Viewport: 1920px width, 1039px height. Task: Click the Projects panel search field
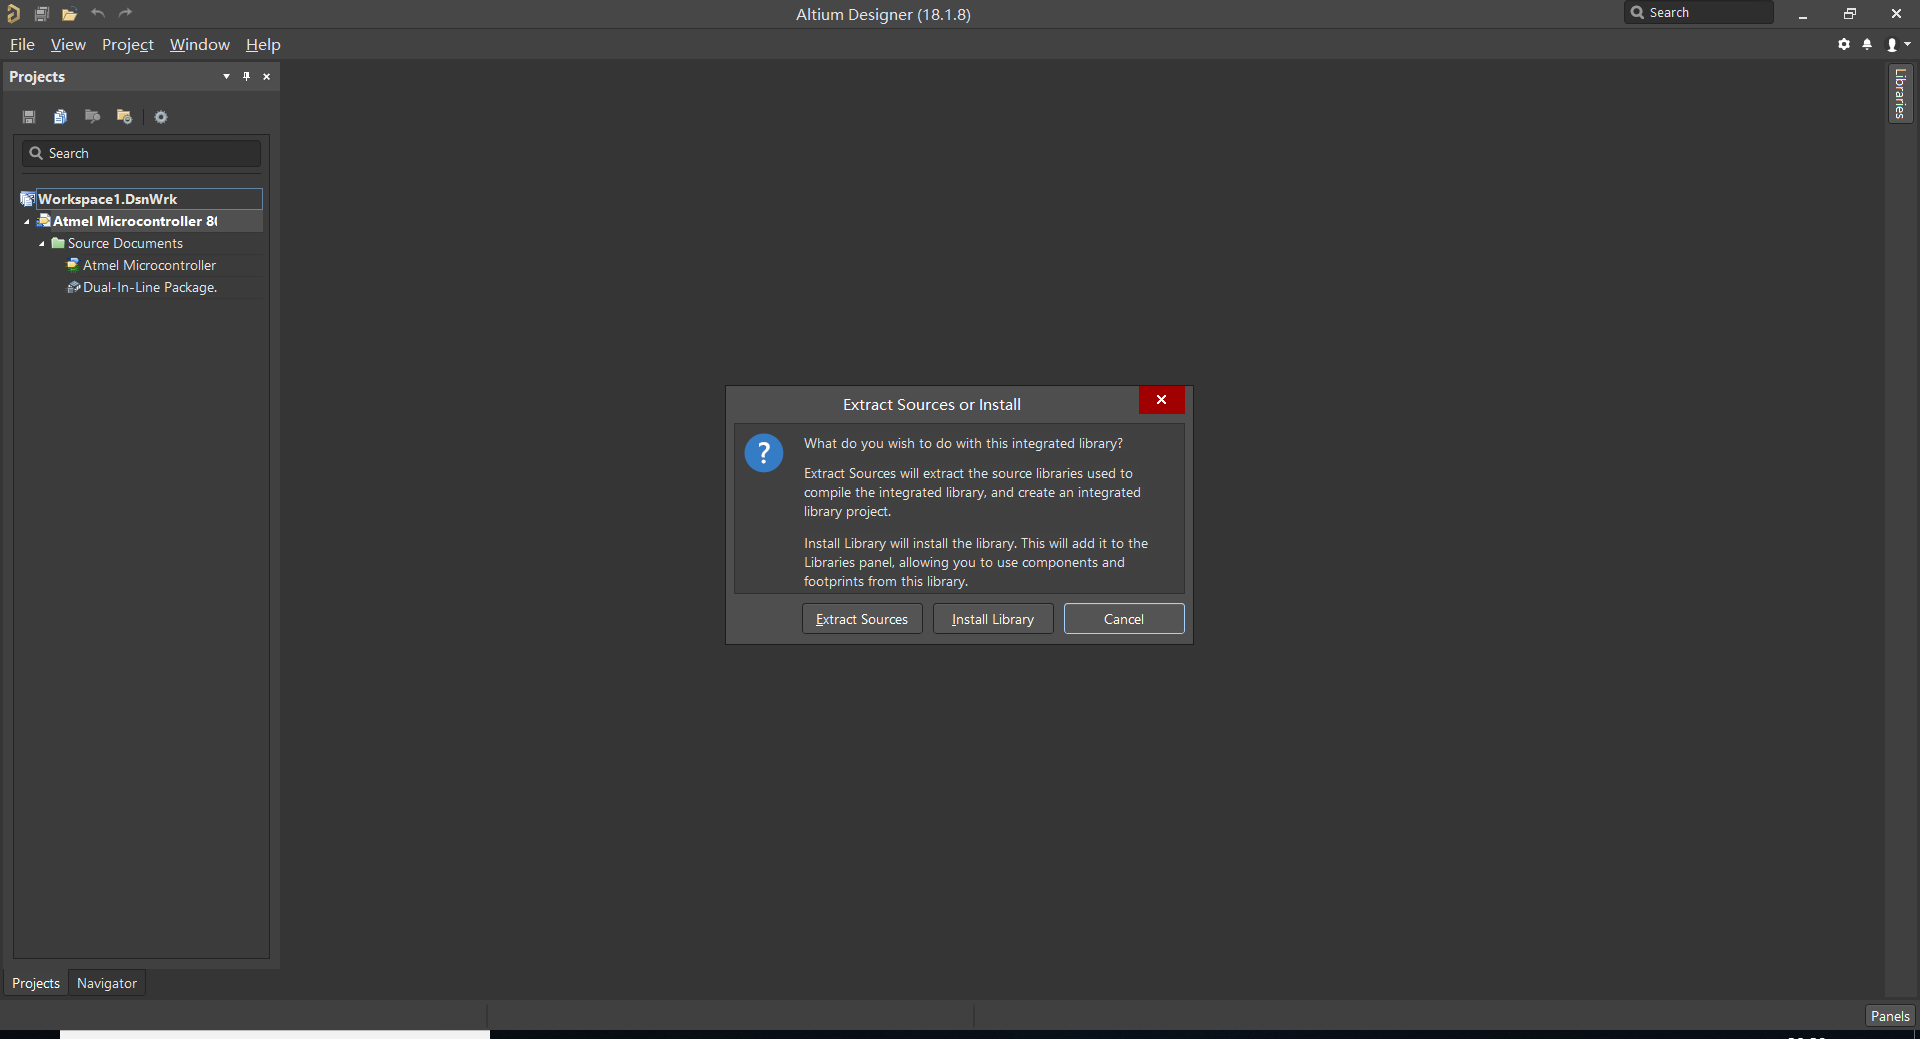point(141,153)
